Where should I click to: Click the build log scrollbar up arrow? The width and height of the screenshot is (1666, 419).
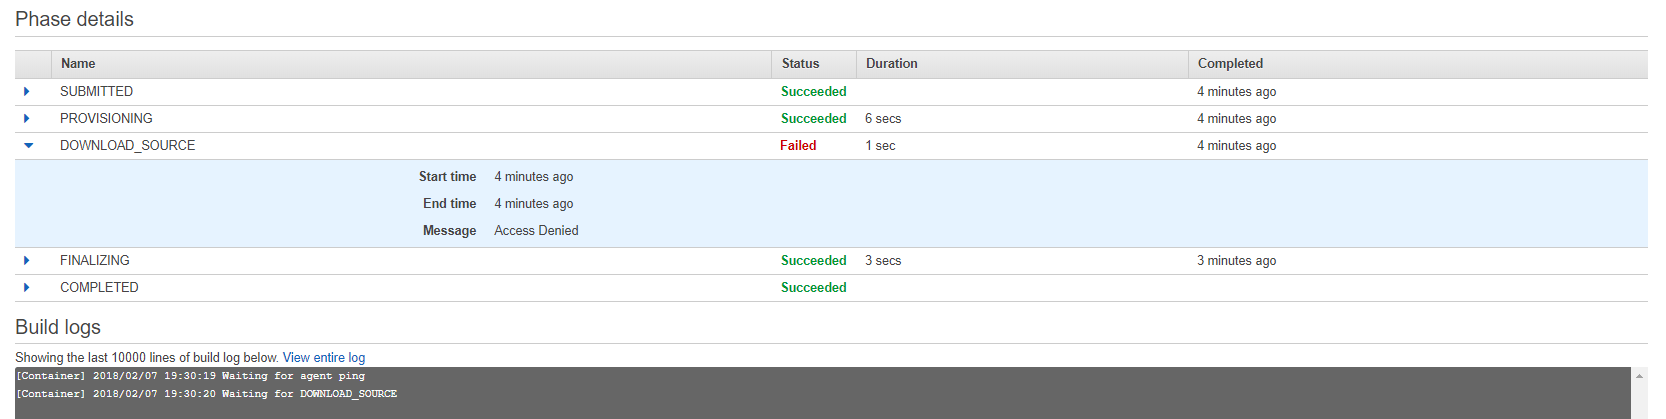(x=1639, y=376)
